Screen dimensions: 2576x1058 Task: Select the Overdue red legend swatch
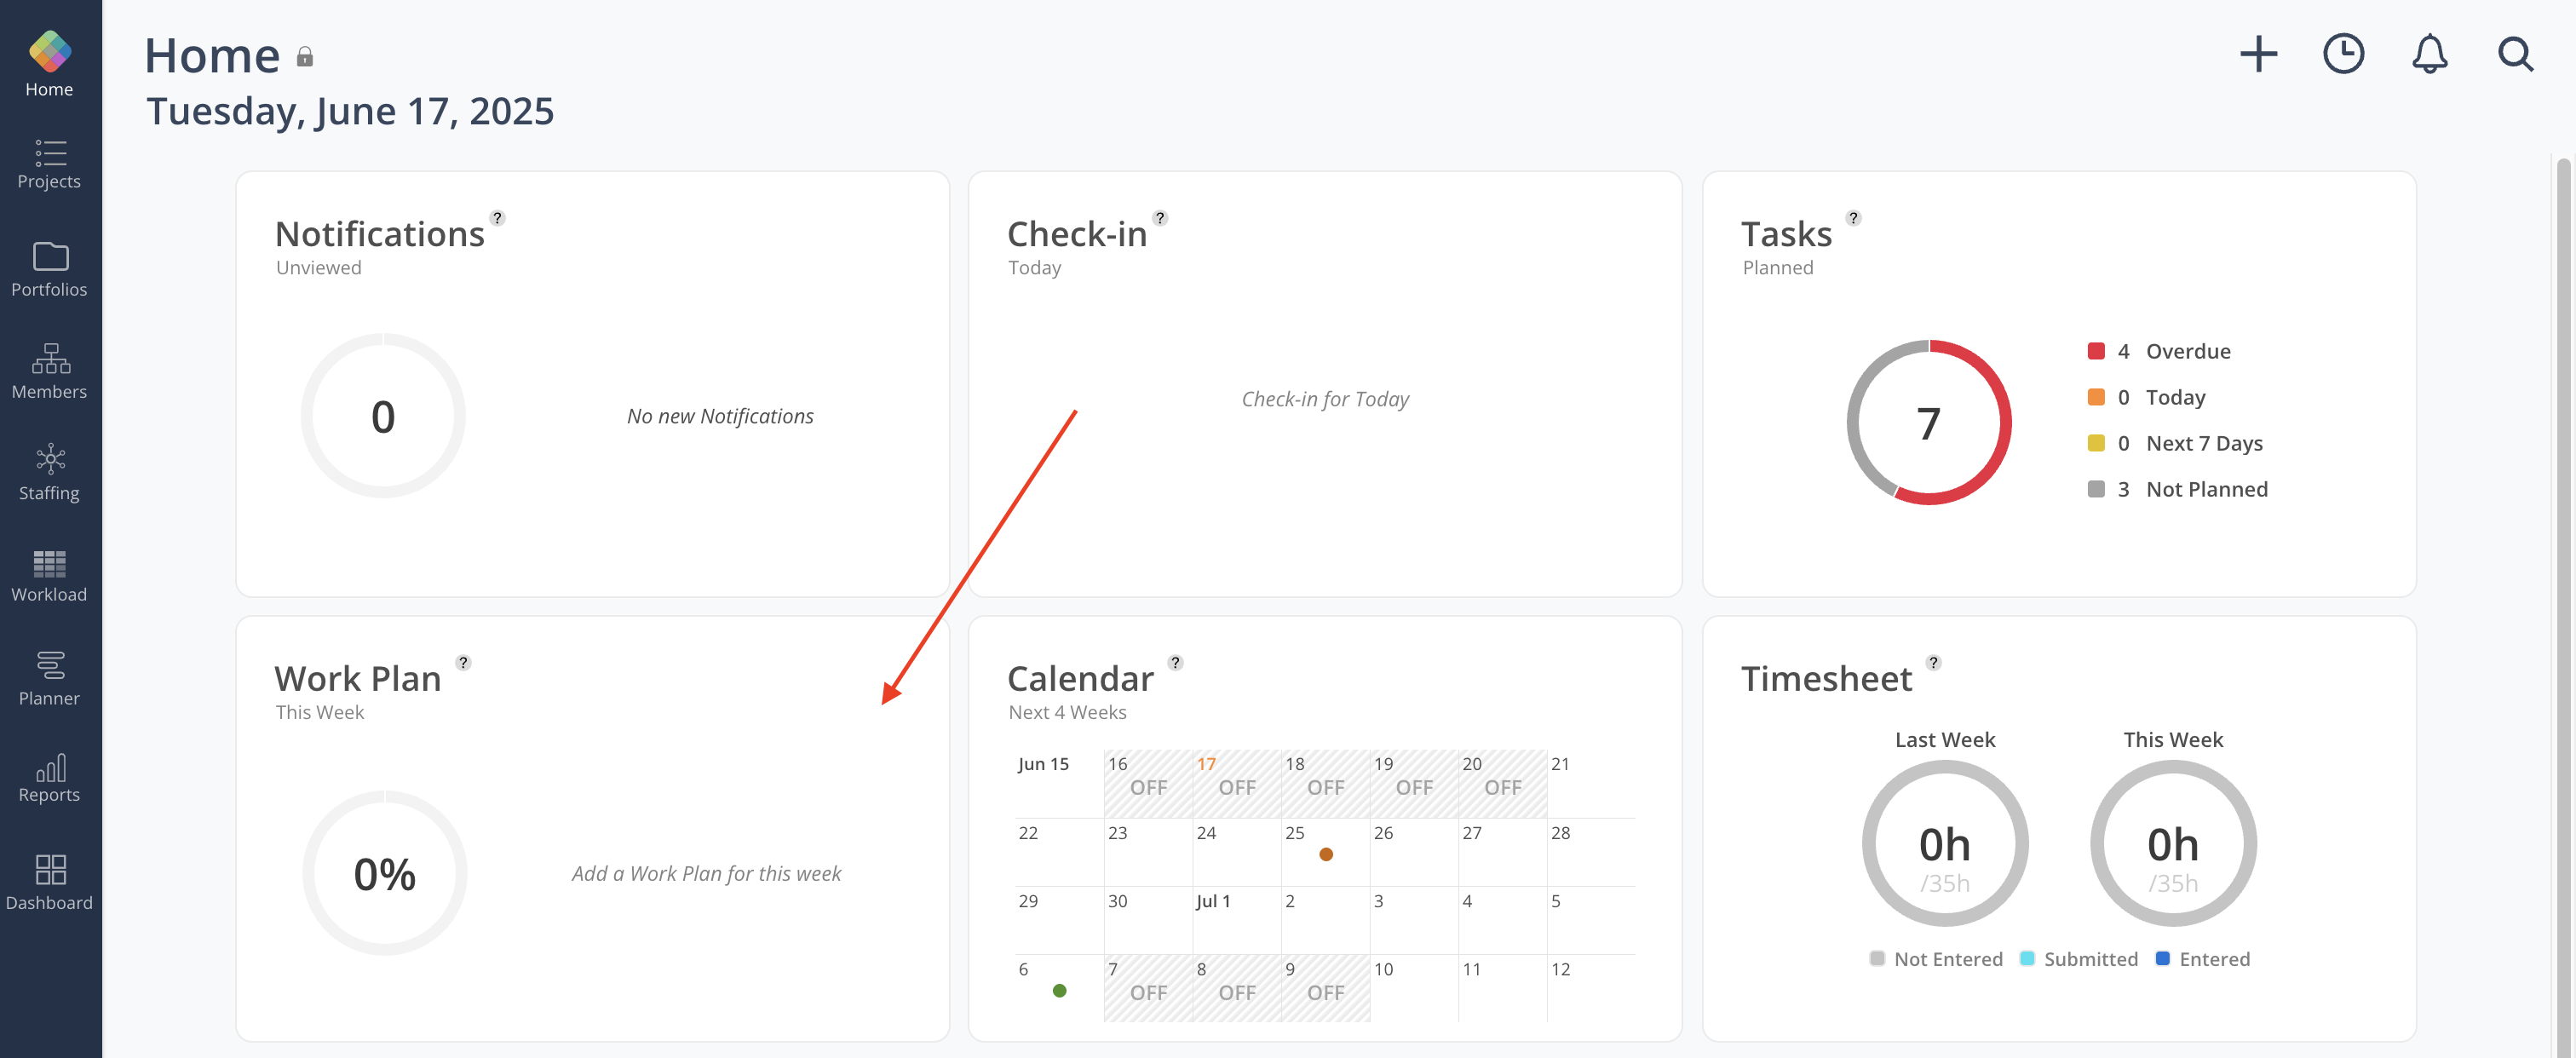click(x=2096, y=351)
